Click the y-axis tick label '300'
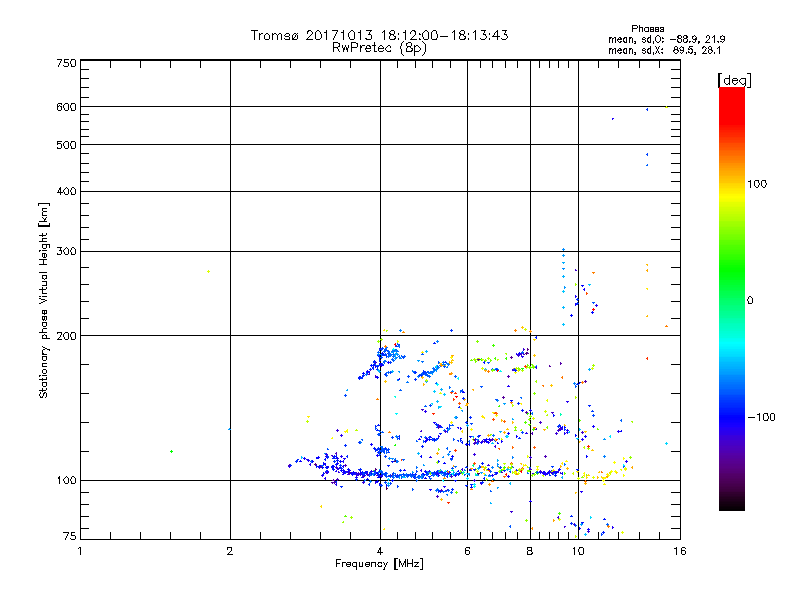800x600 pixels. point(66,251)
